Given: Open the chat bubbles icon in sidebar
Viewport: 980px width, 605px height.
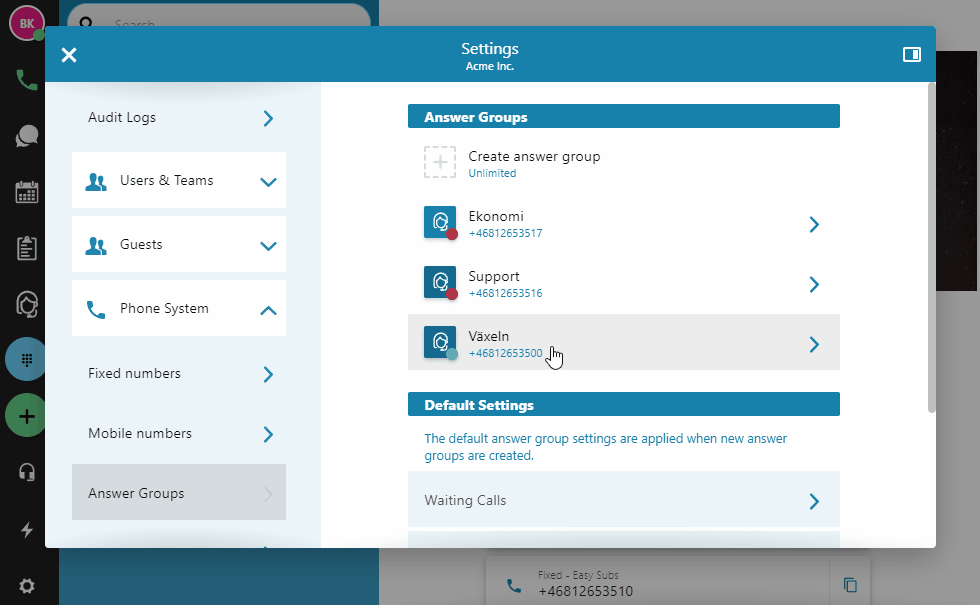Looking at the screenshot, I should (26, 136).
